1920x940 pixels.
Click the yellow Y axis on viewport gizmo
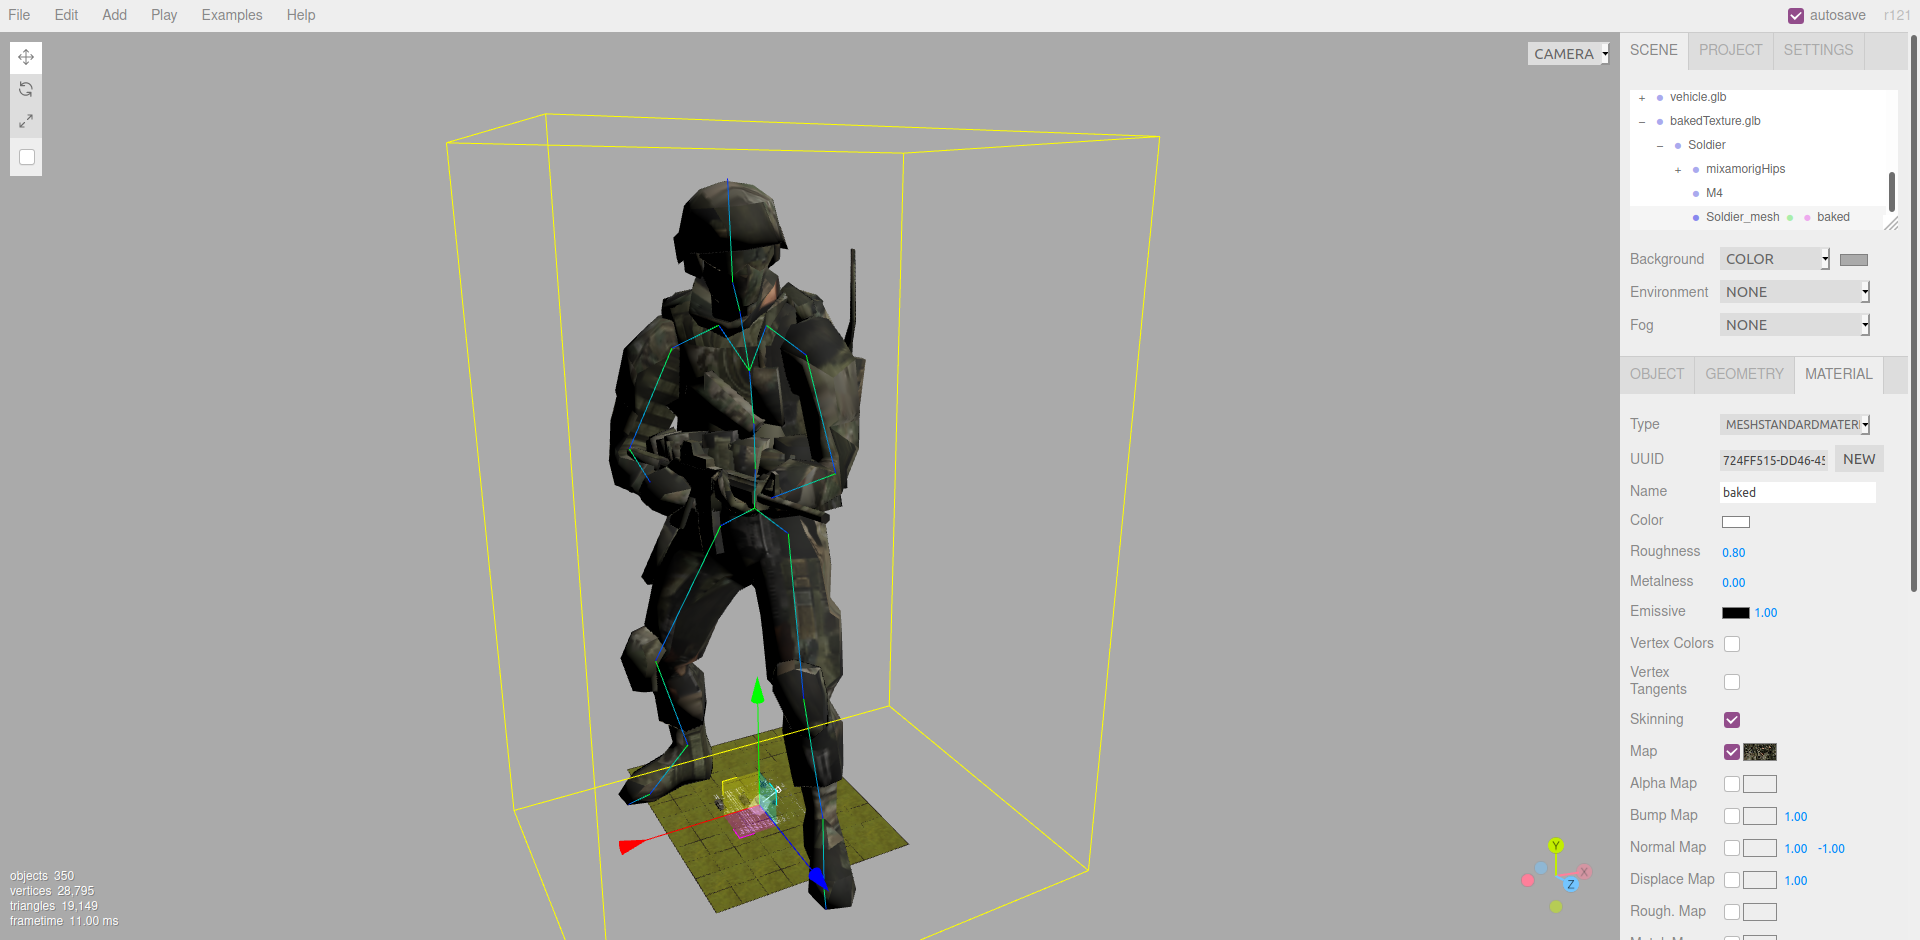tap(1555, 845)
